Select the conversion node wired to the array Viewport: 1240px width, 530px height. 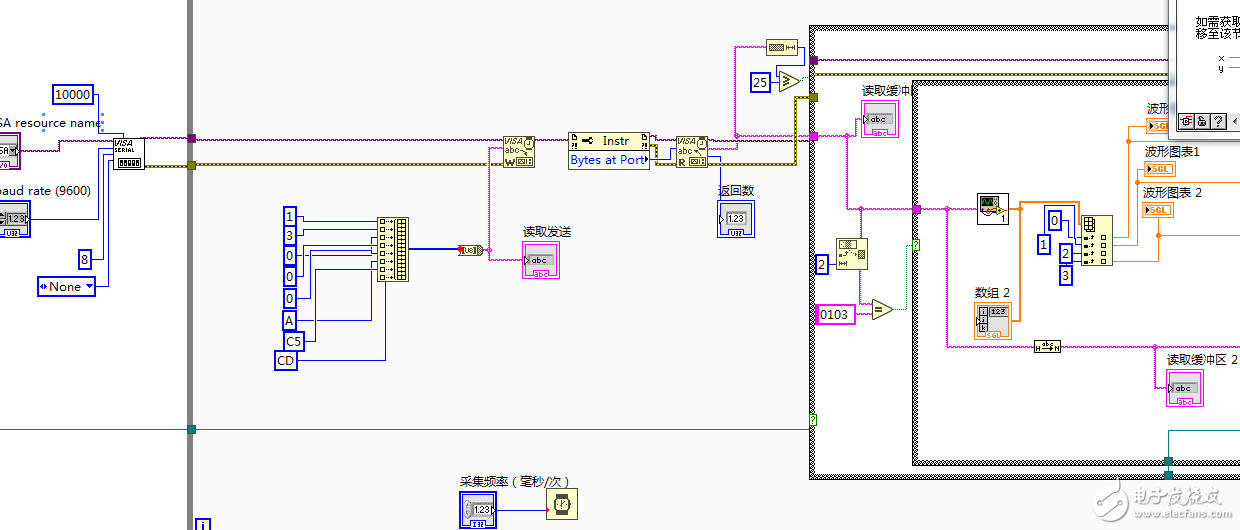pos(993,209)
